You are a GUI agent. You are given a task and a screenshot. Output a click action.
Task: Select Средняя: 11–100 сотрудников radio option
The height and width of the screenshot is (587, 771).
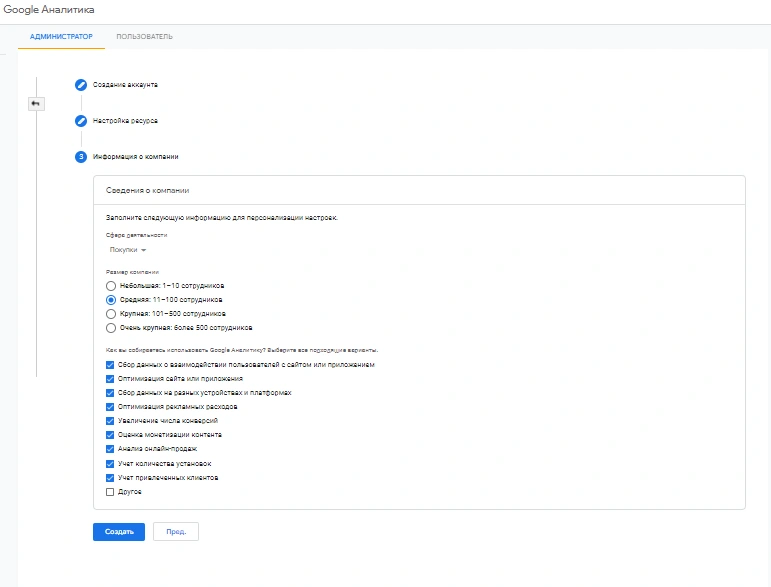click(x=111, y=299)
